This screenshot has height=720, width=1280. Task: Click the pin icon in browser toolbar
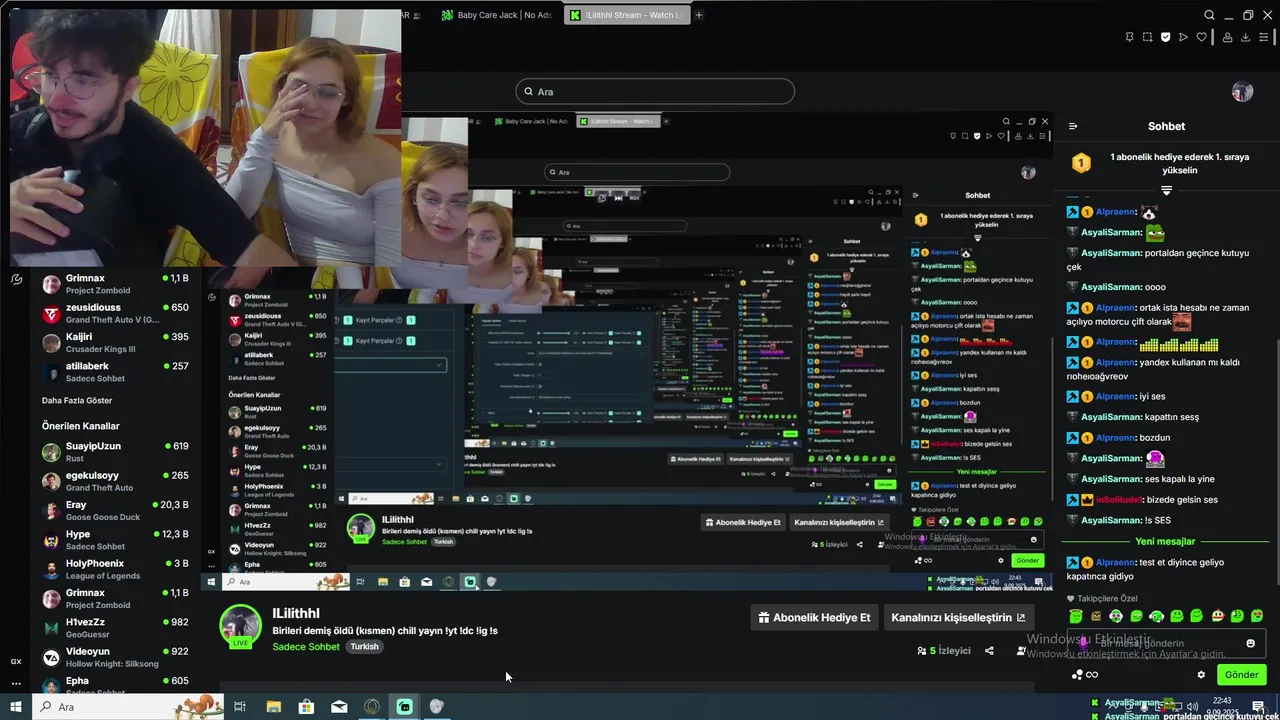(1129, 37)
